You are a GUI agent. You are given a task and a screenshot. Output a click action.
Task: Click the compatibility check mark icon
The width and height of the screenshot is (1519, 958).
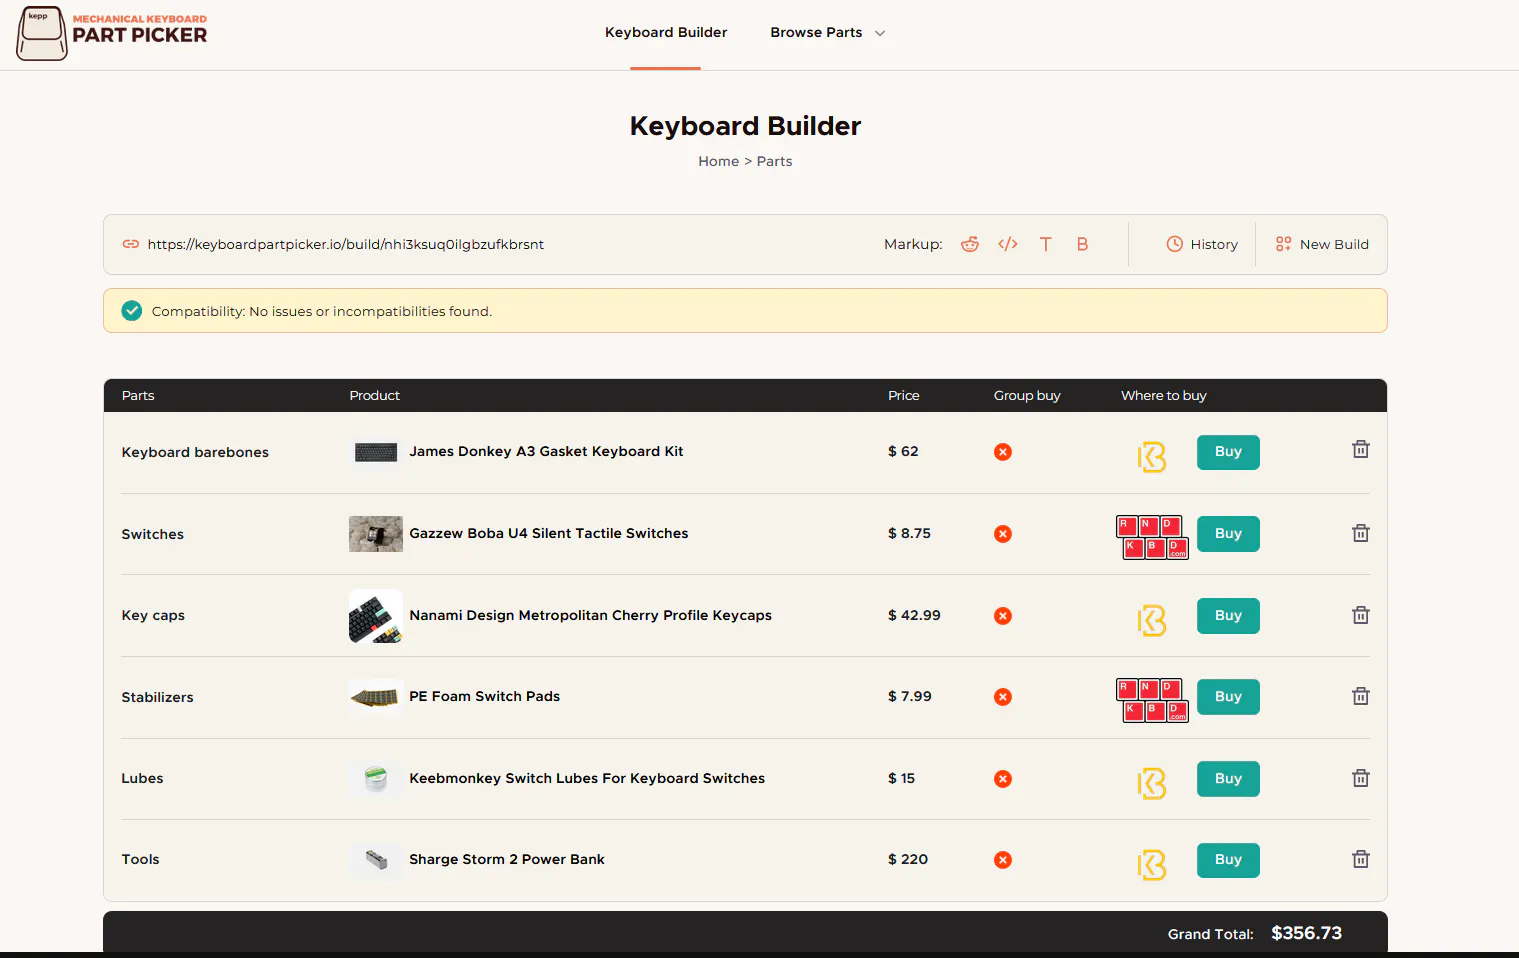(x=132, y=311)
